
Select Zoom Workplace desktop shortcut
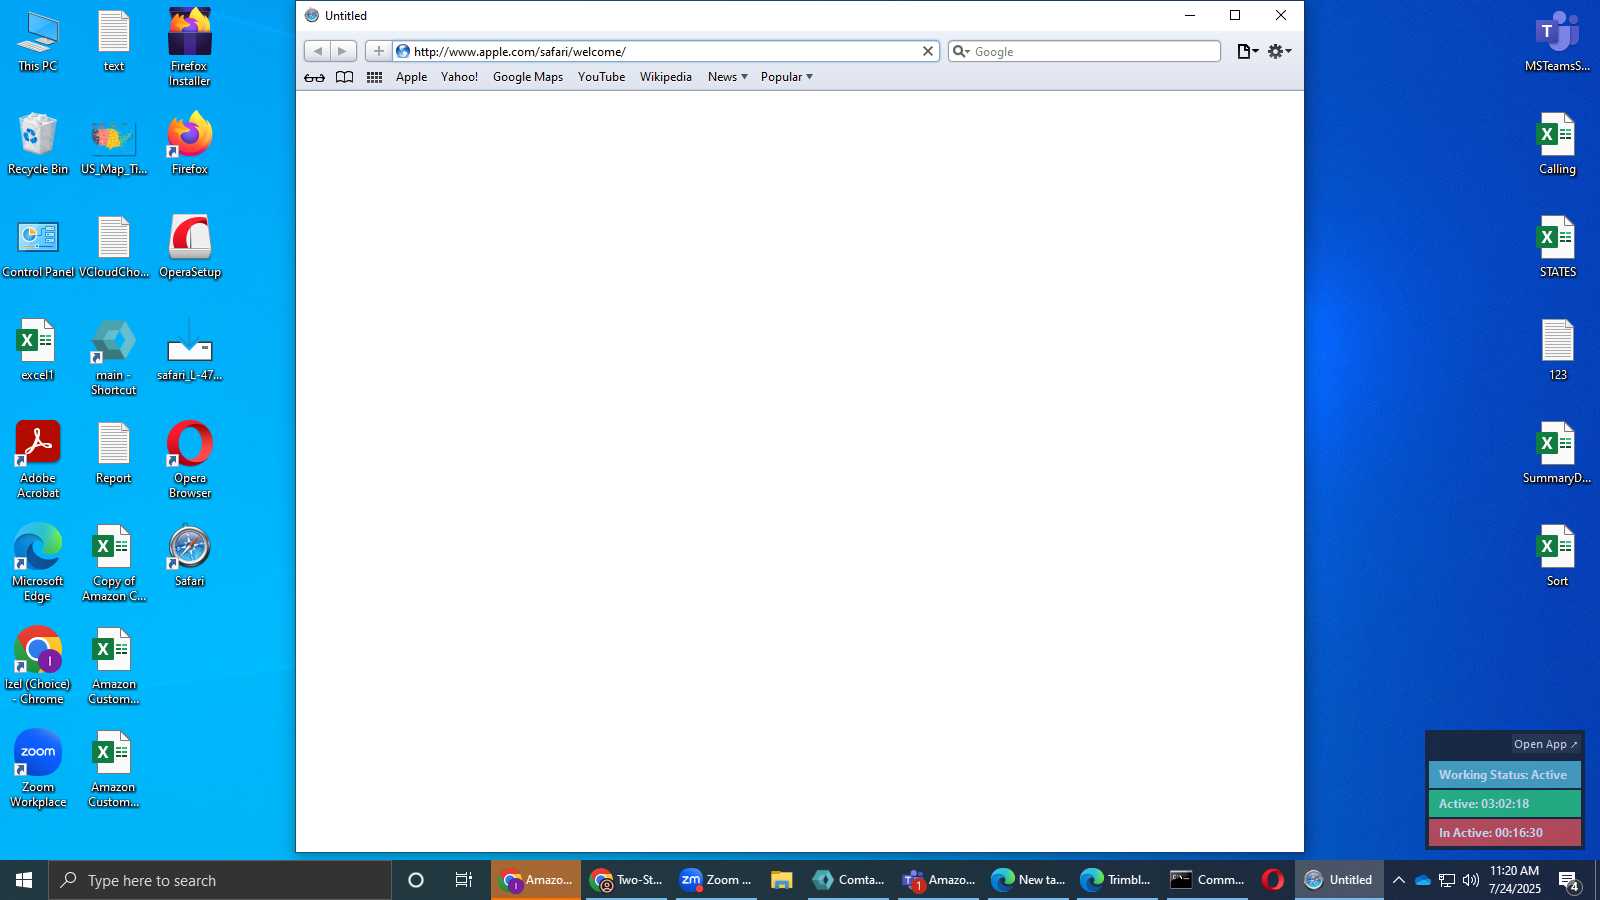(38, 769)
